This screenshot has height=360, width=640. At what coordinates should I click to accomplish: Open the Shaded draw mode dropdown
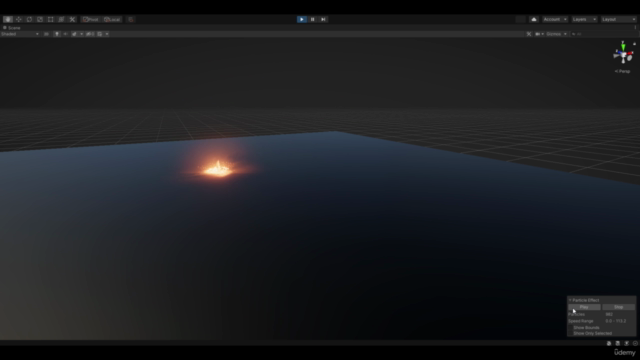pyautogui.click(x=20, y=34)
